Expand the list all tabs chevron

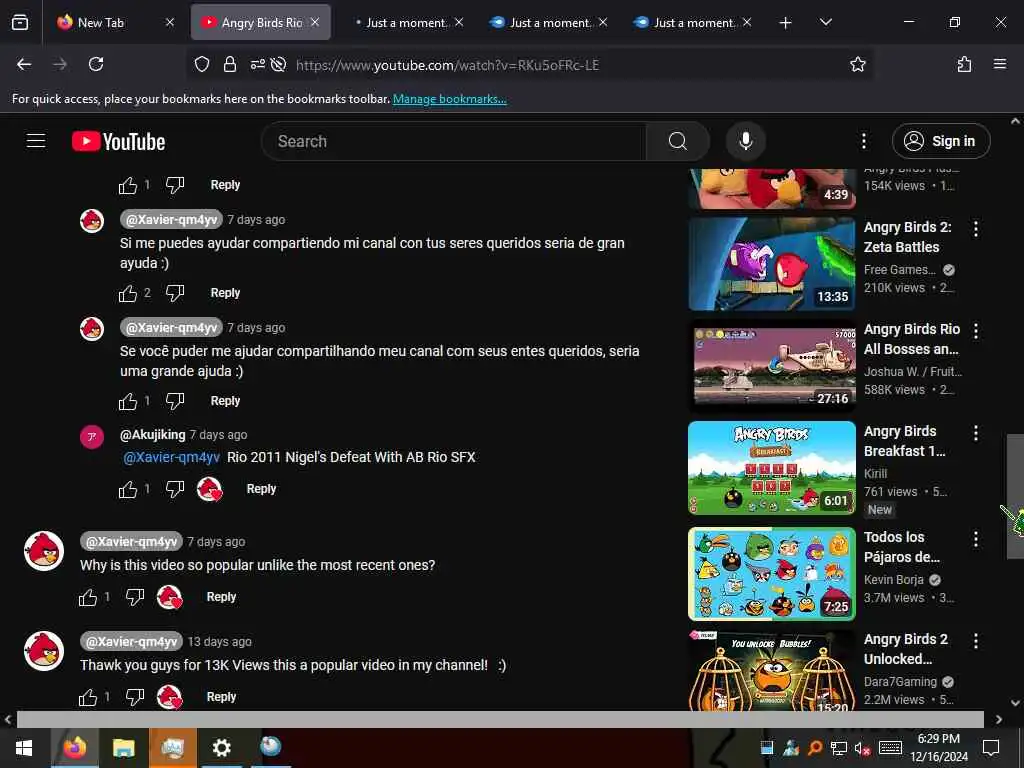click(x=825, y=22)
